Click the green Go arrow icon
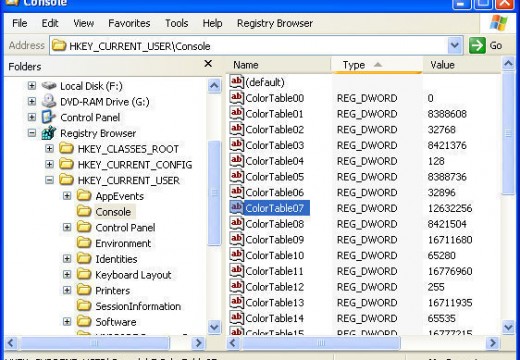 click(x=477, y=45)
